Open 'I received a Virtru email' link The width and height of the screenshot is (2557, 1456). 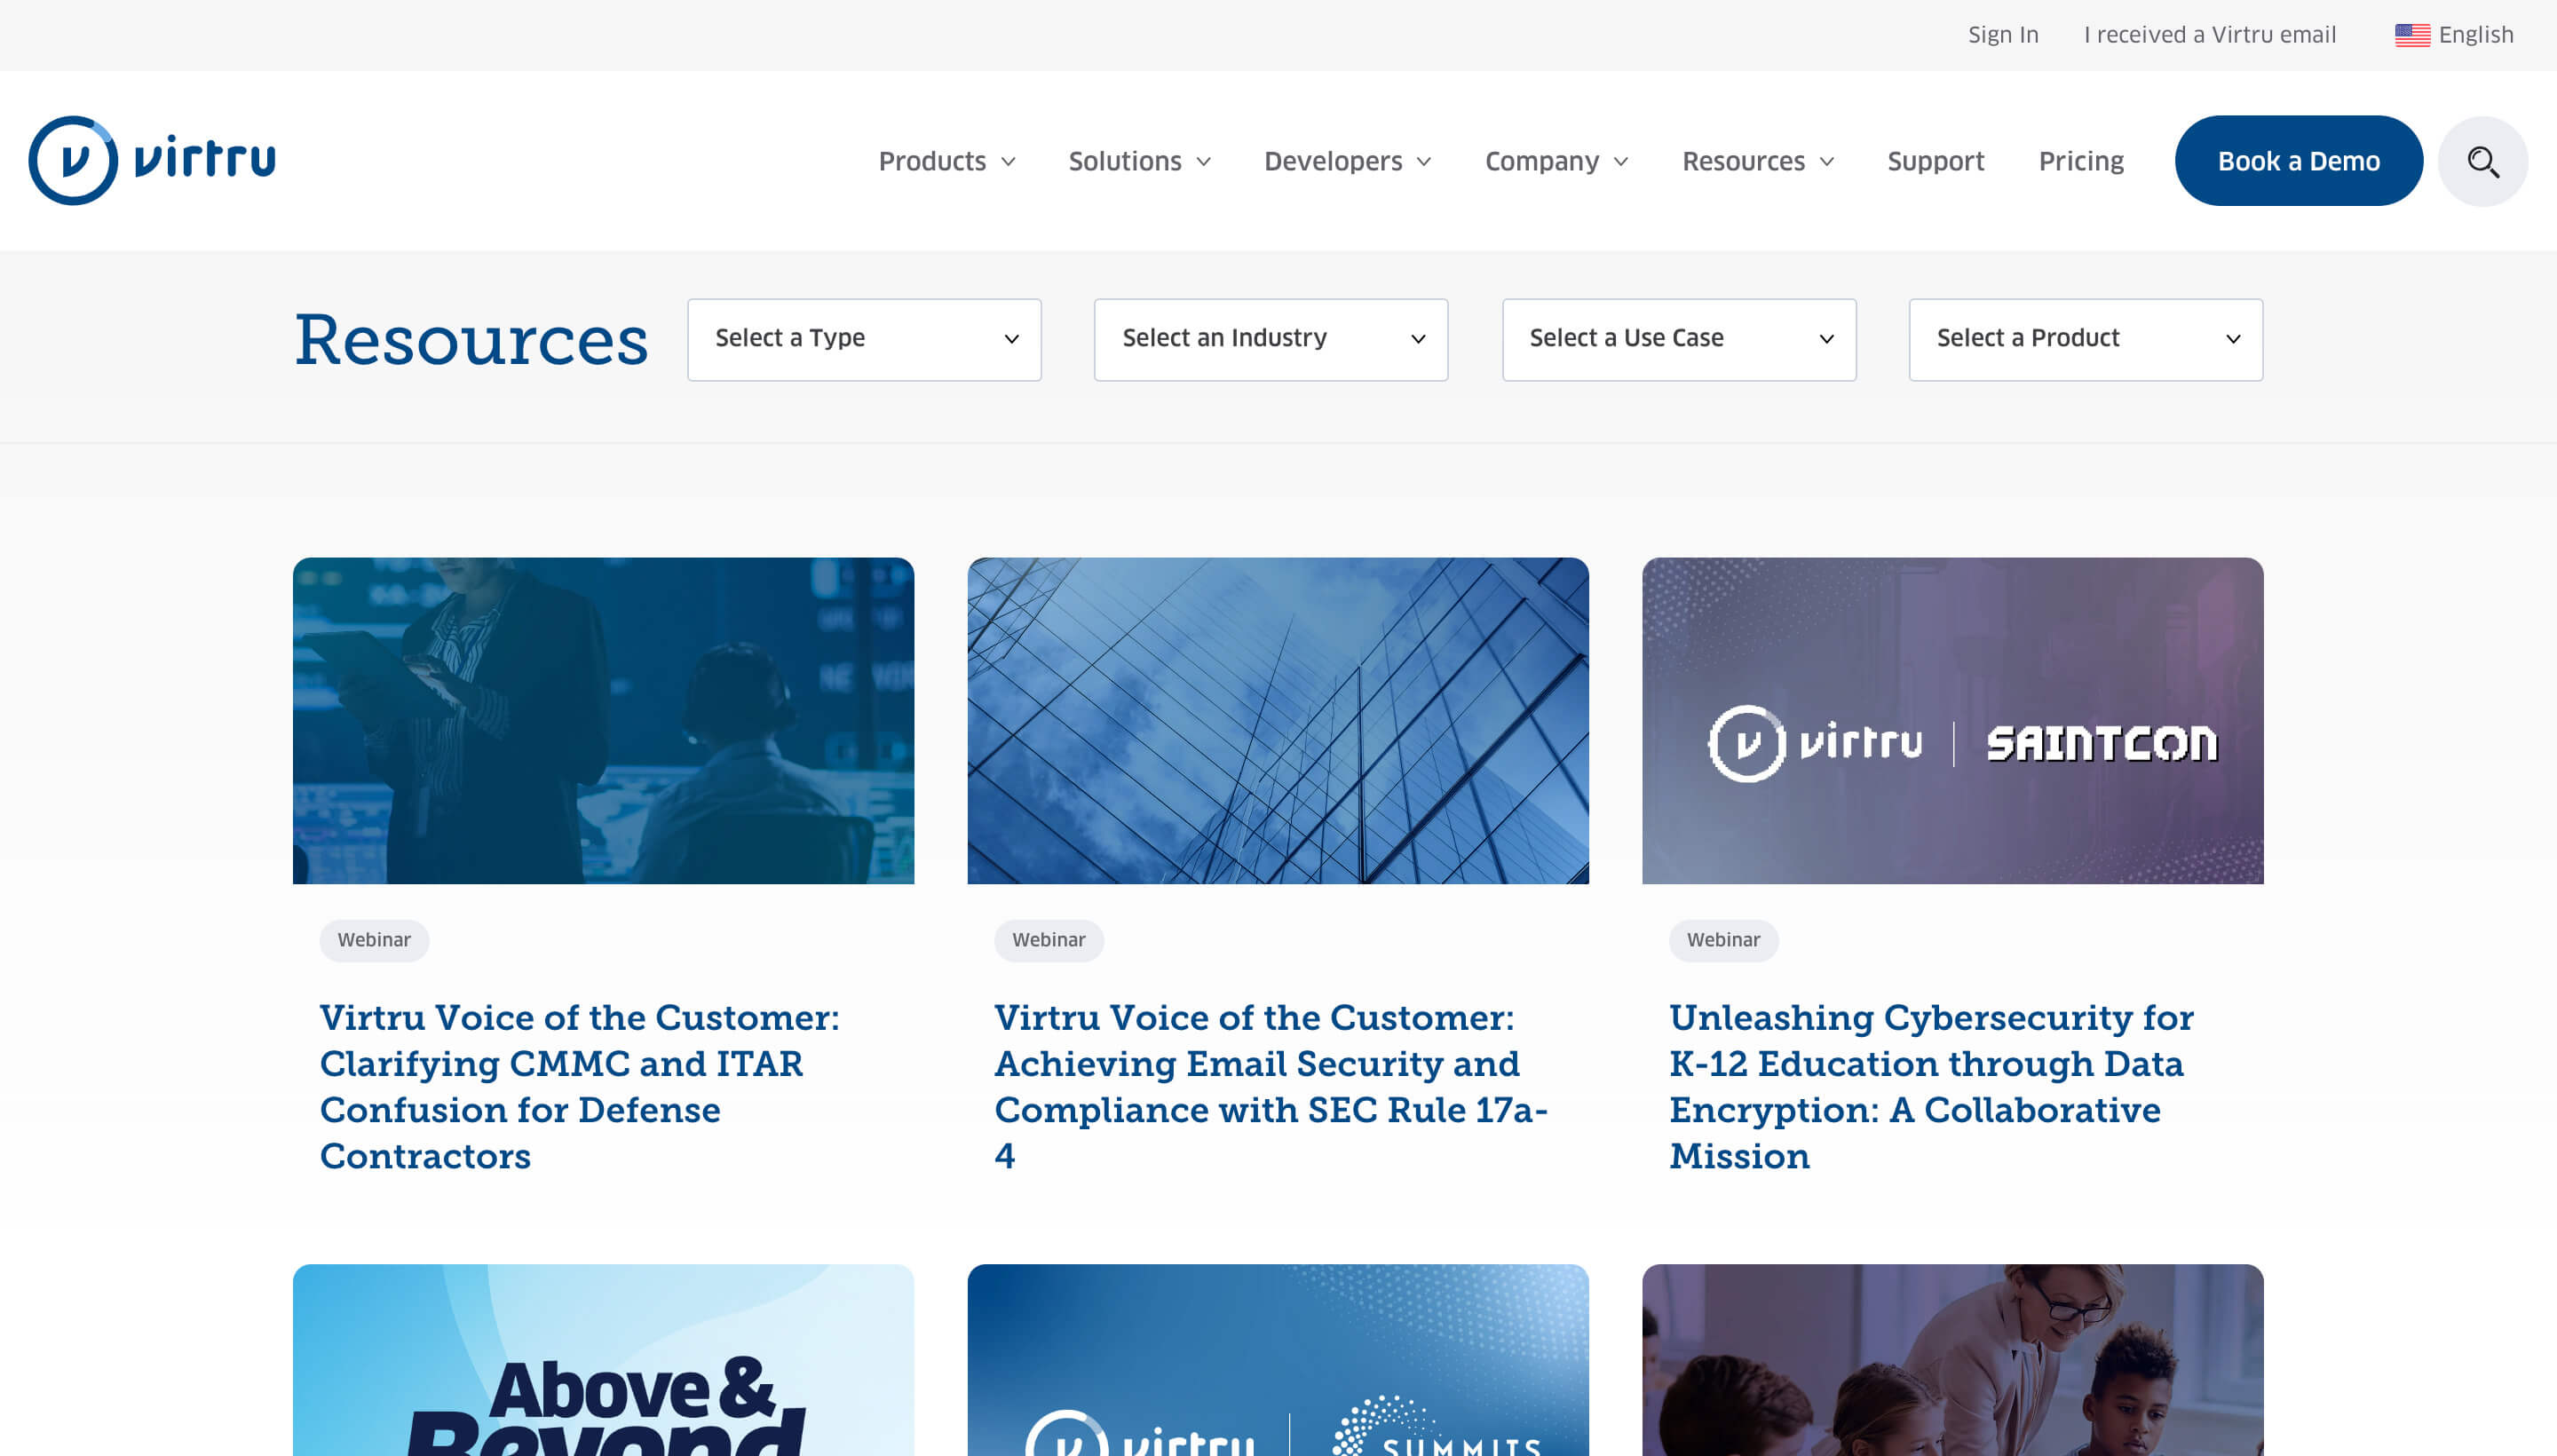(2209, 35)
